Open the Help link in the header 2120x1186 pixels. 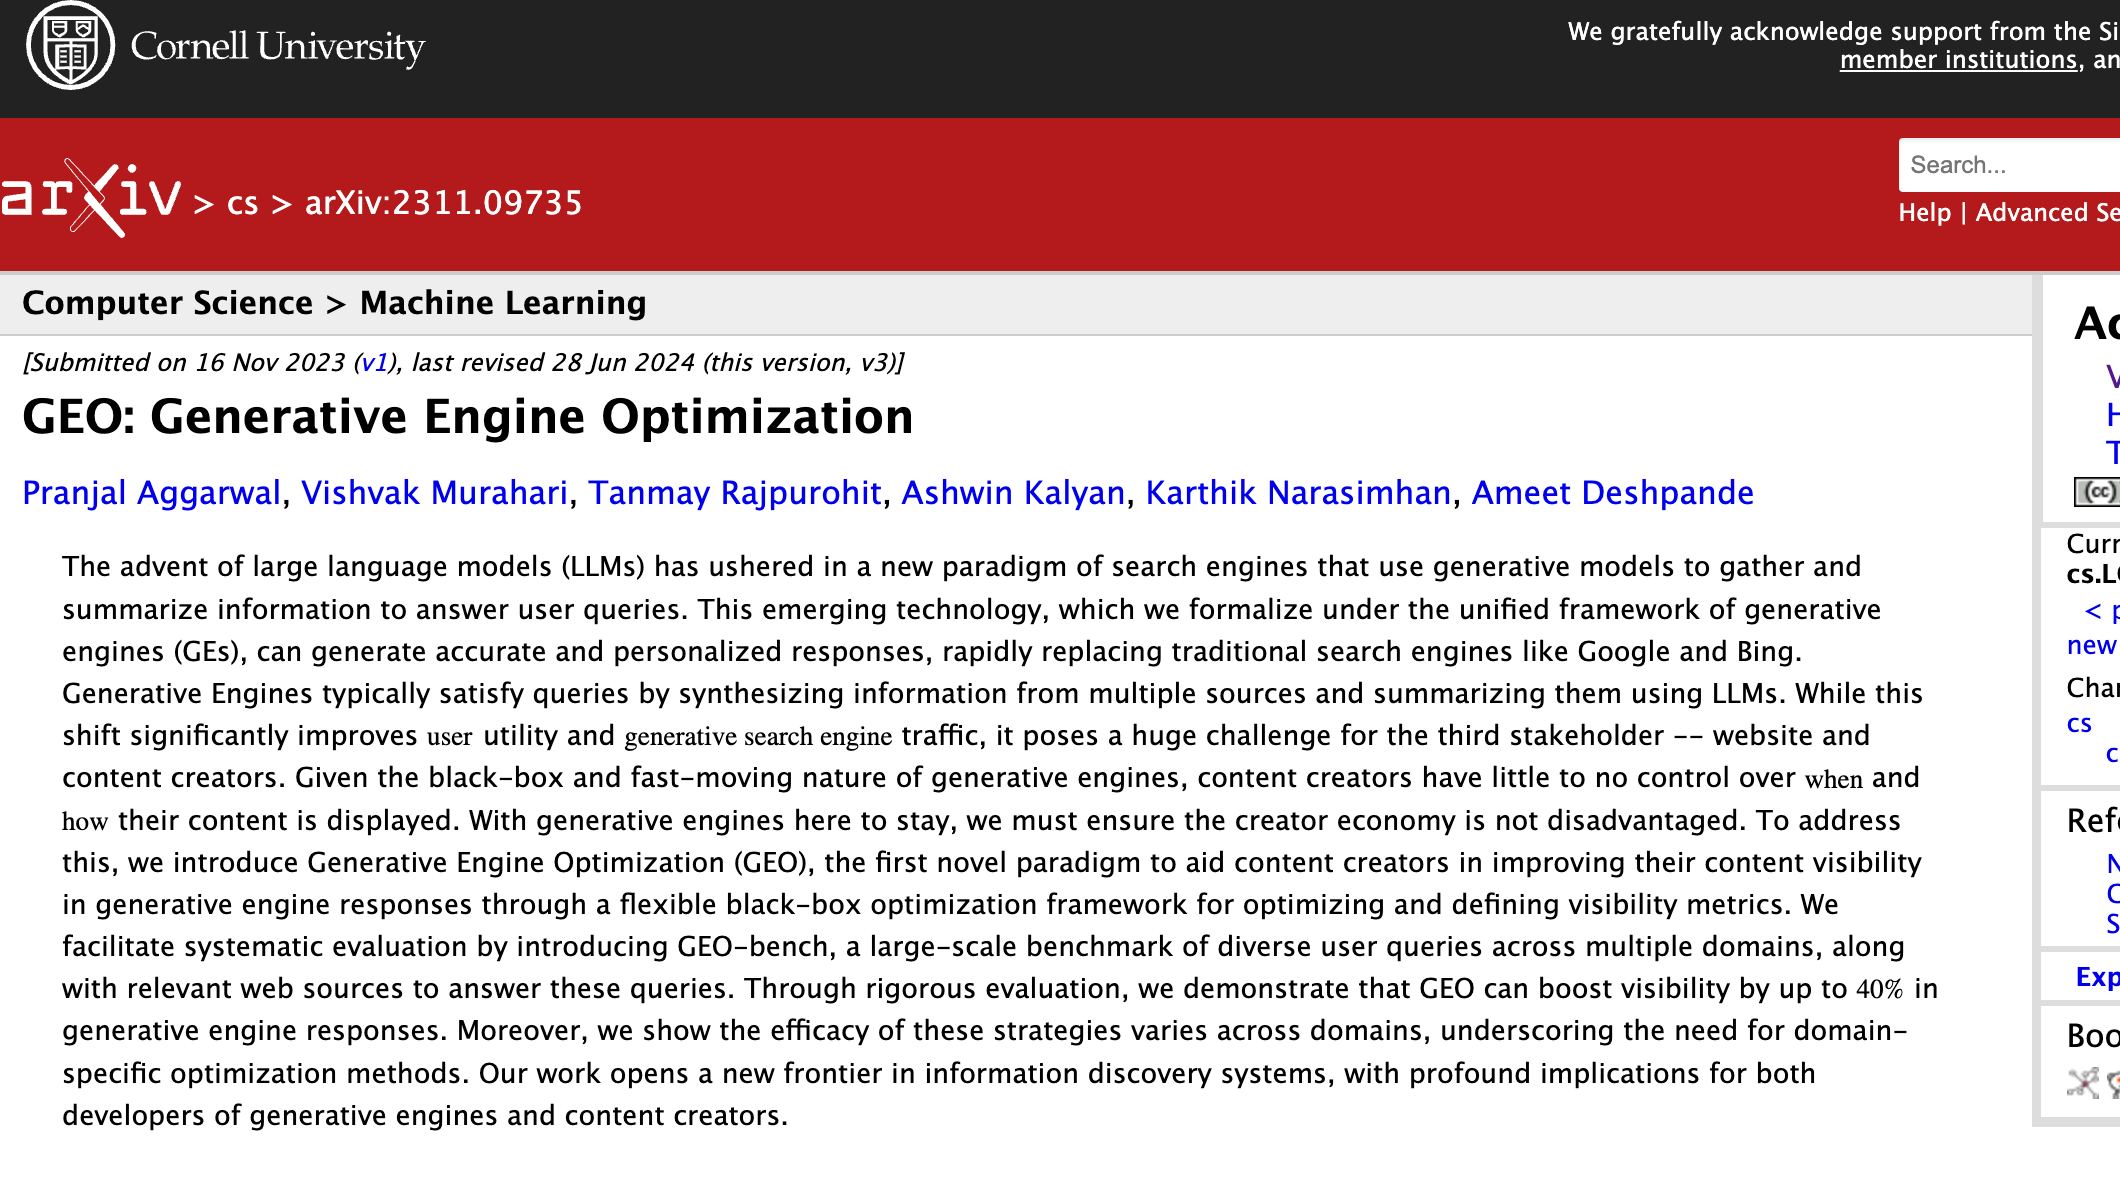pos(1924,213)
